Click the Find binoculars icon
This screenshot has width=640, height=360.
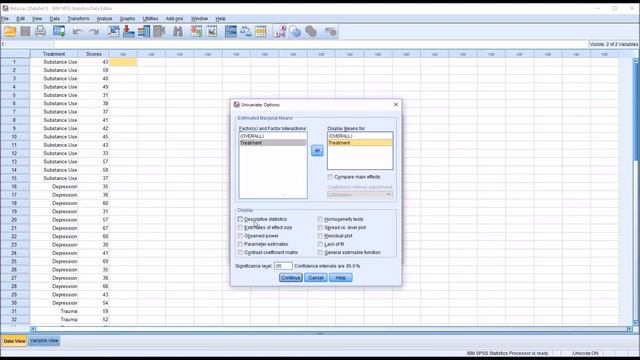click(x=178, y=31)
